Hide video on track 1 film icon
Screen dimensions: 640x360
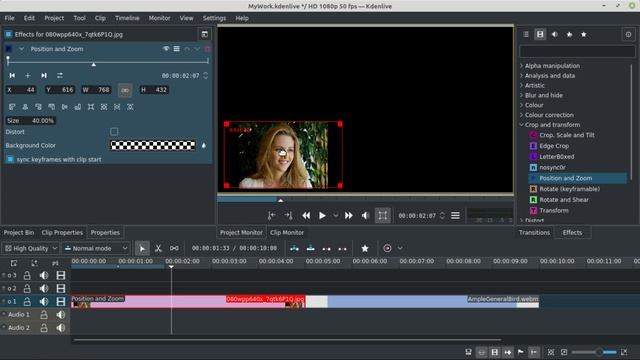[x=61, y=302]
